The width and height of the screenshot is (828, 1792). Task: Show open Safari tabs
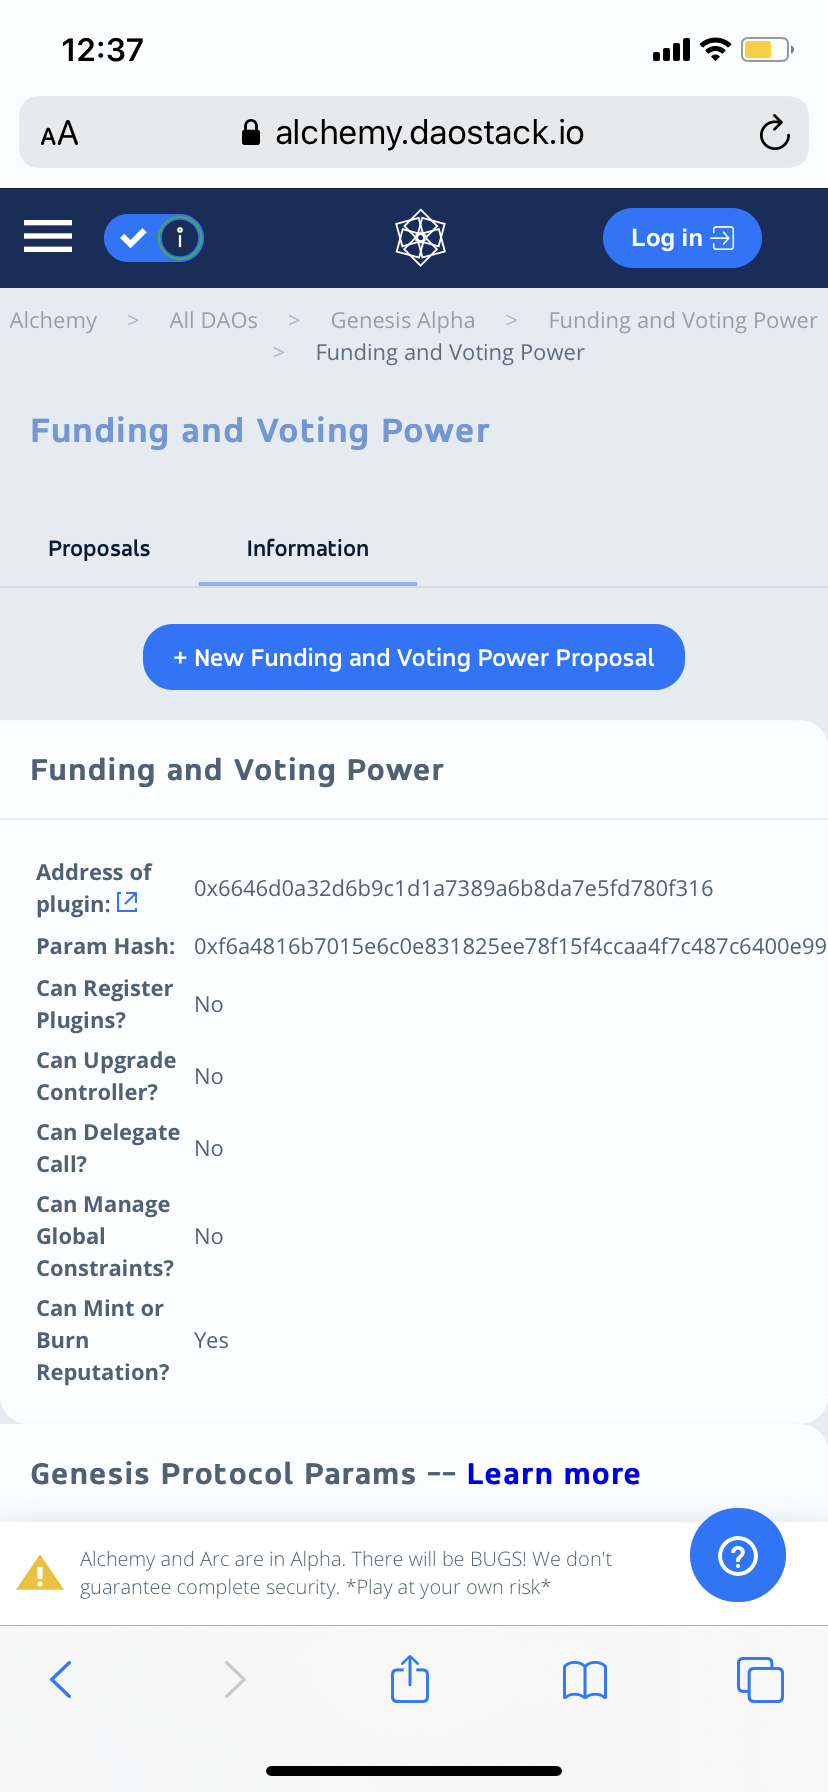click(760, 1679)
